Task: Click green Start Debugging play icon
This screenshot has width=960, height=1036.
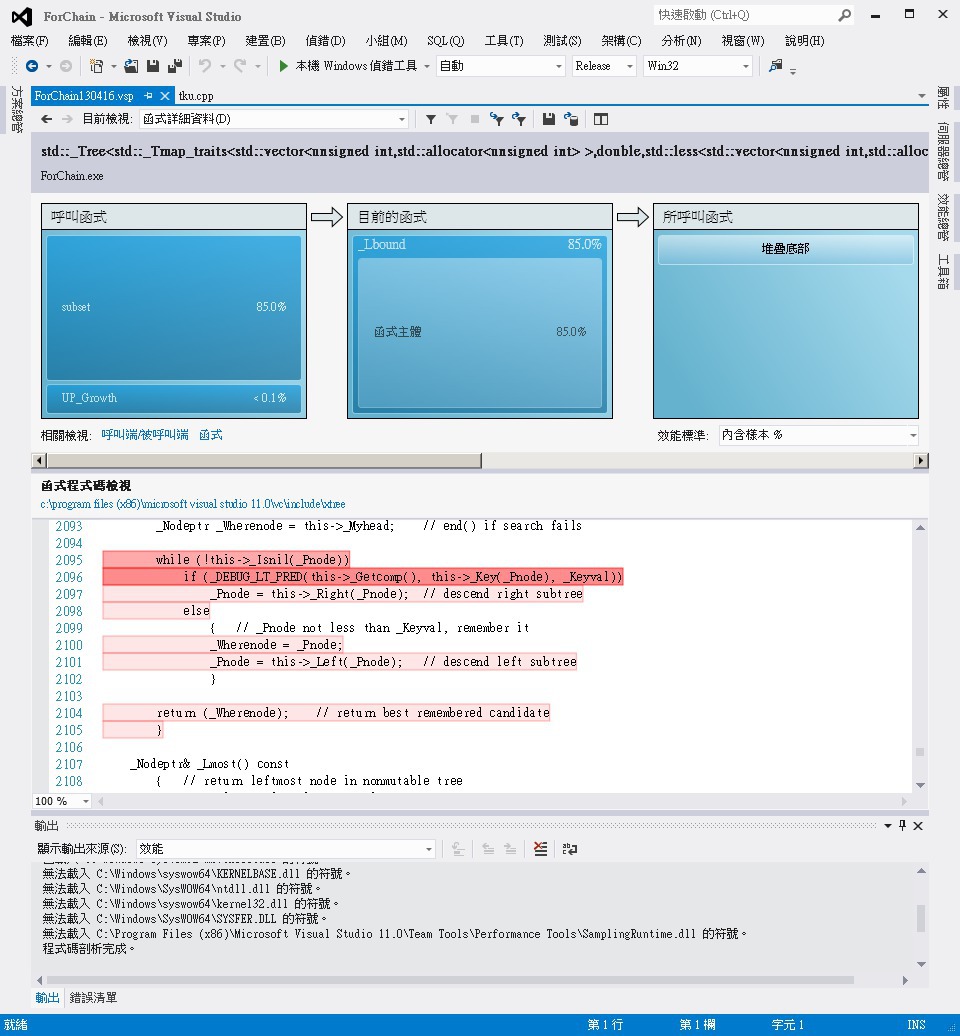Action: tap(284, 66)
